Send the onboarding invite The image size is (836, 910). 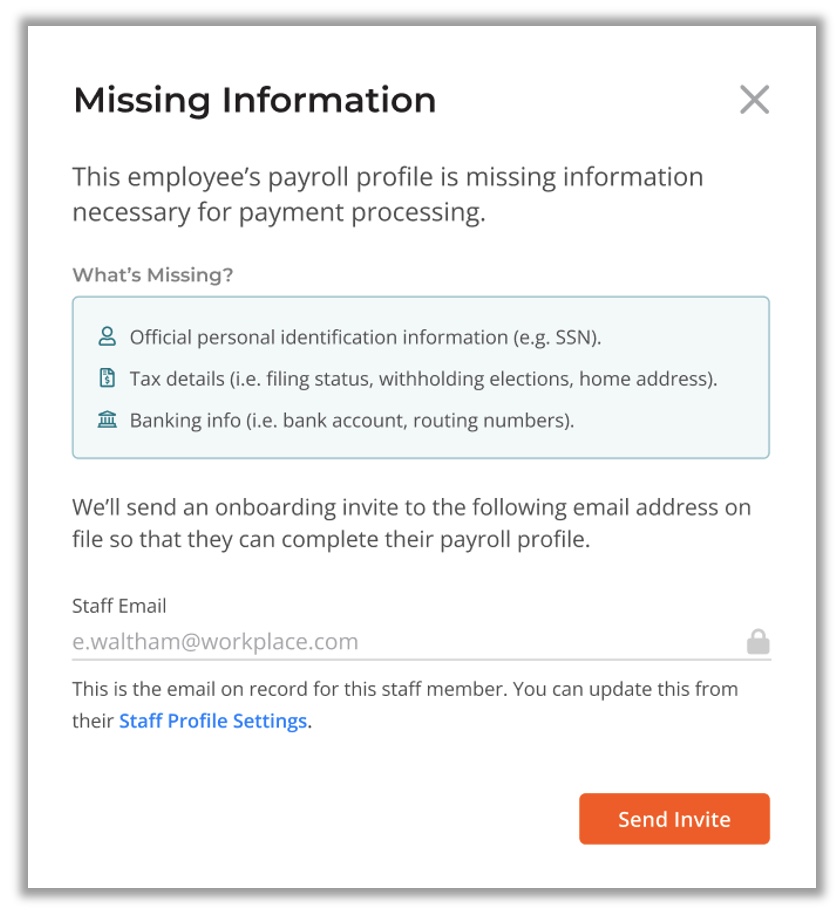(674, 818)
